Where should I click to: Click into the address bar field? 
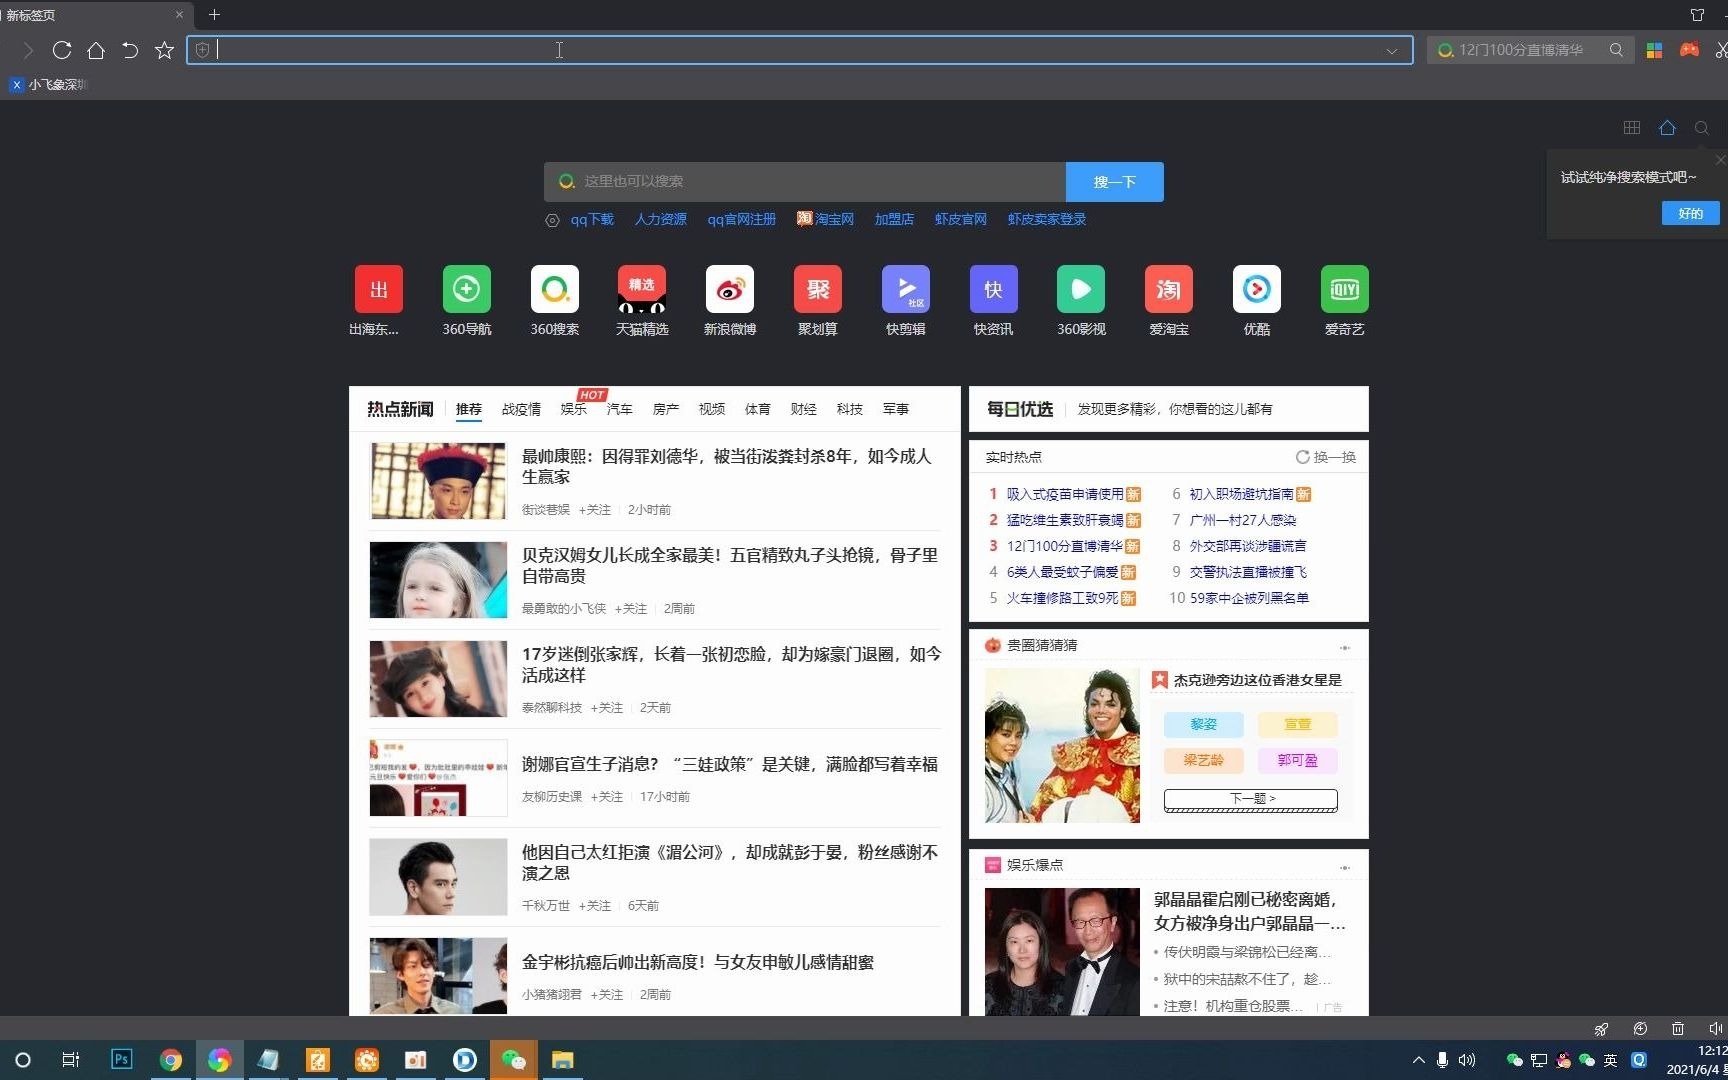(x=800, y=50)
